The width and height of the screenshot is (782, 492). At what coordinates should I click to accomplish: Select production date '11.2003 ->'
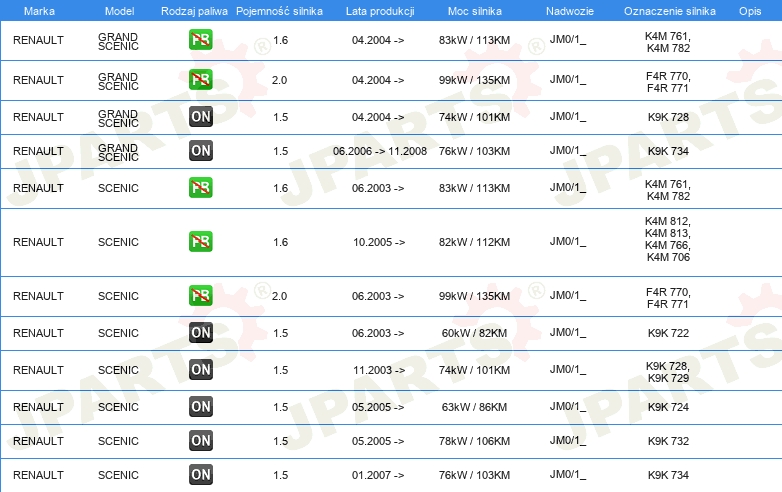click(379, 370)
